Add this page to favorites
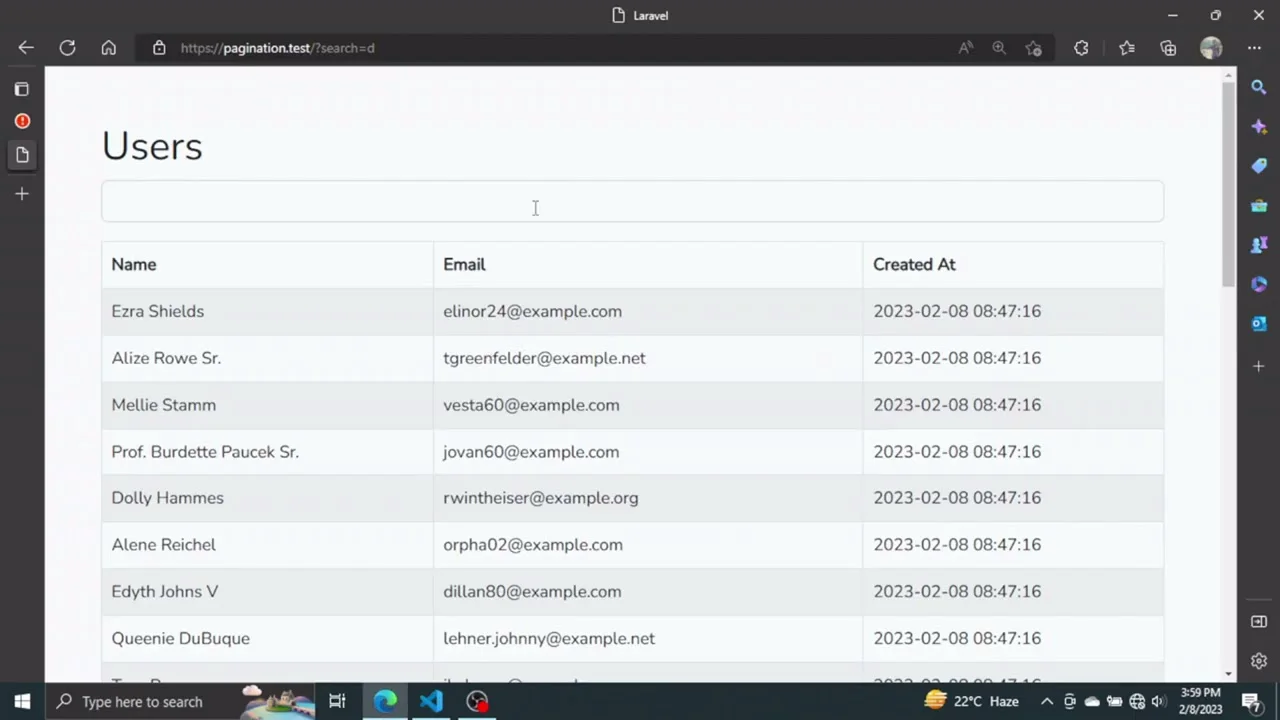 1033,48
